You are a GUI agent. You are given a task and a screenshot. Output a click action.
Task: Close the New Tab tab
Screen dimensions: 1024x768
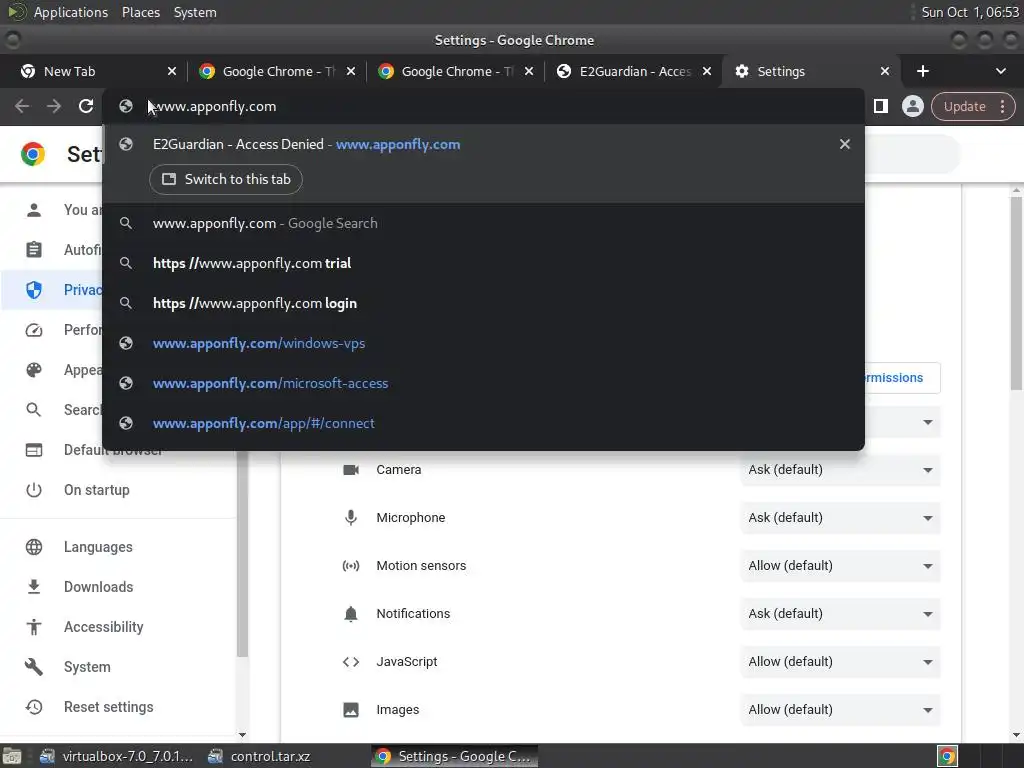pos(172,71)
